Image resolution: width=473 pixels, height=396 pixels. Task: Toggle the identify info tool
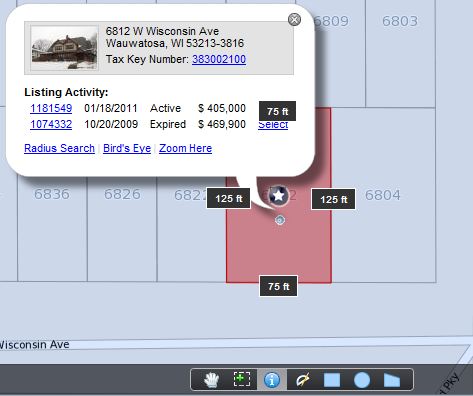click(272, 380)
